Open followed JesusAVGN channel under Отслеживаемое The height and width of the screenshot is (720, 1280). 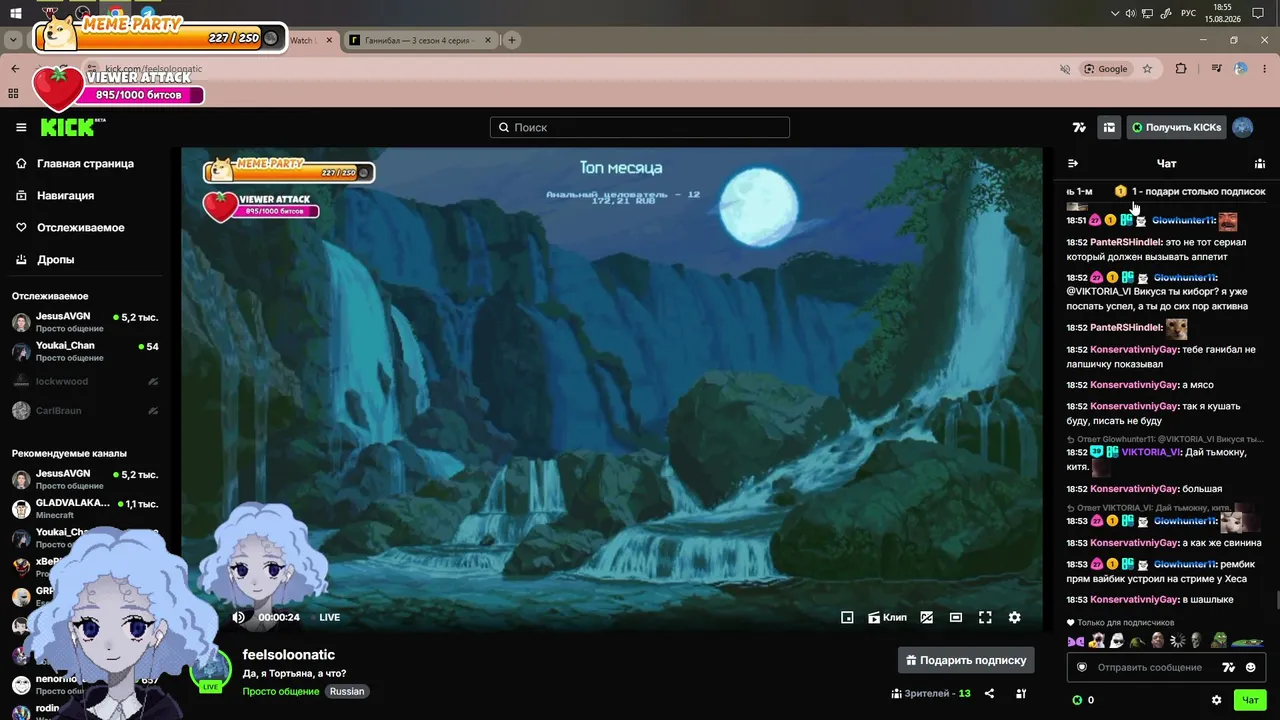click(x=85, y=322)
